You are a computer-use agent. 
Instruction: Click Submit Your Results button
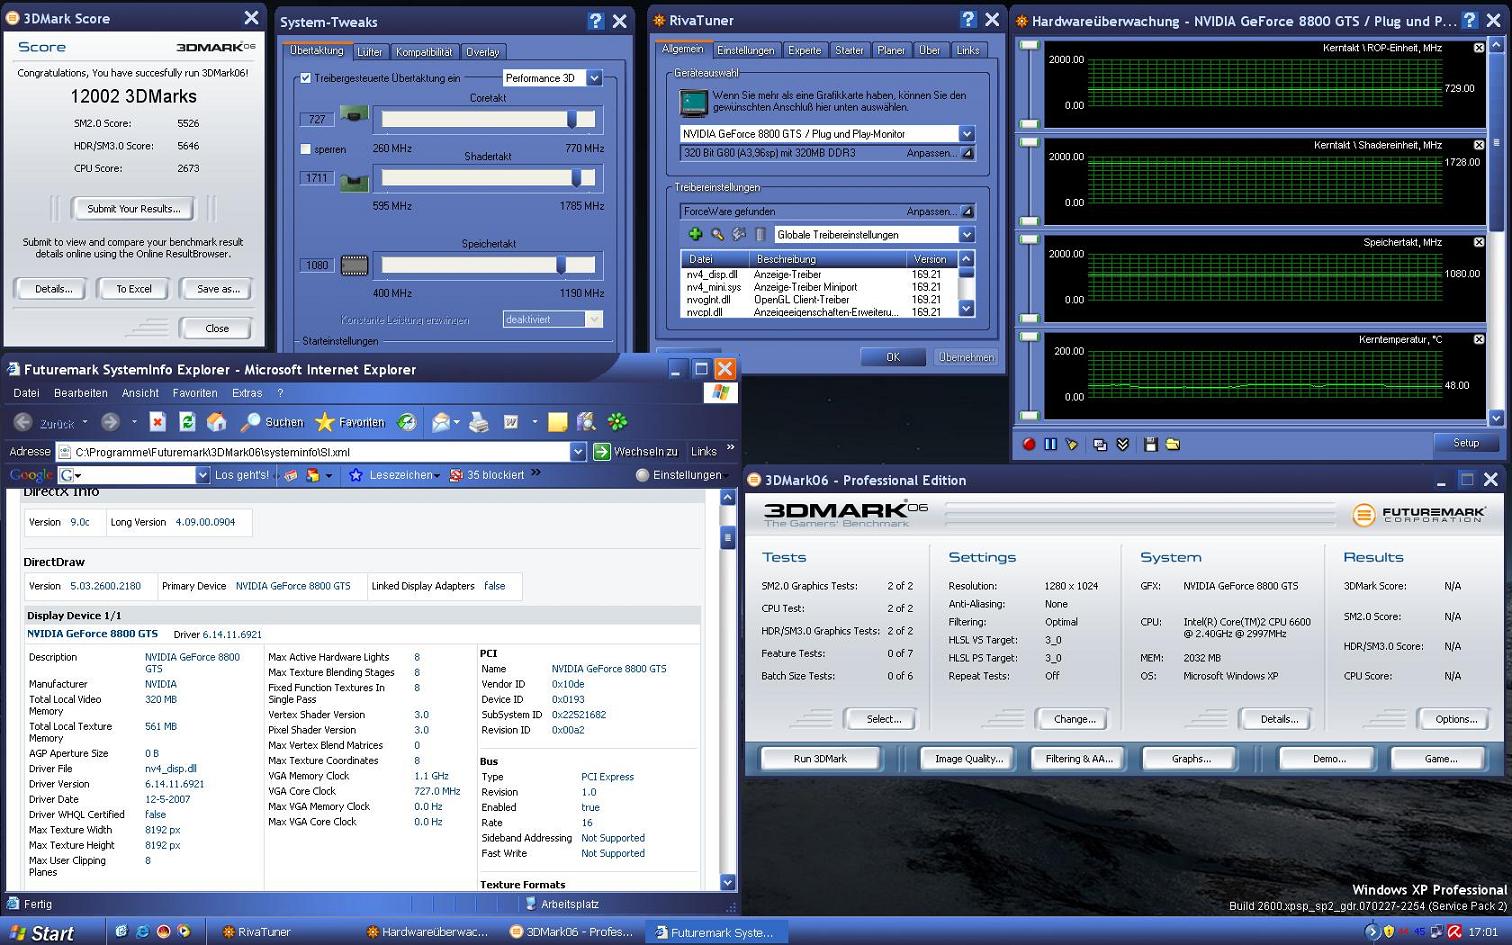click(x=134, y=209)
